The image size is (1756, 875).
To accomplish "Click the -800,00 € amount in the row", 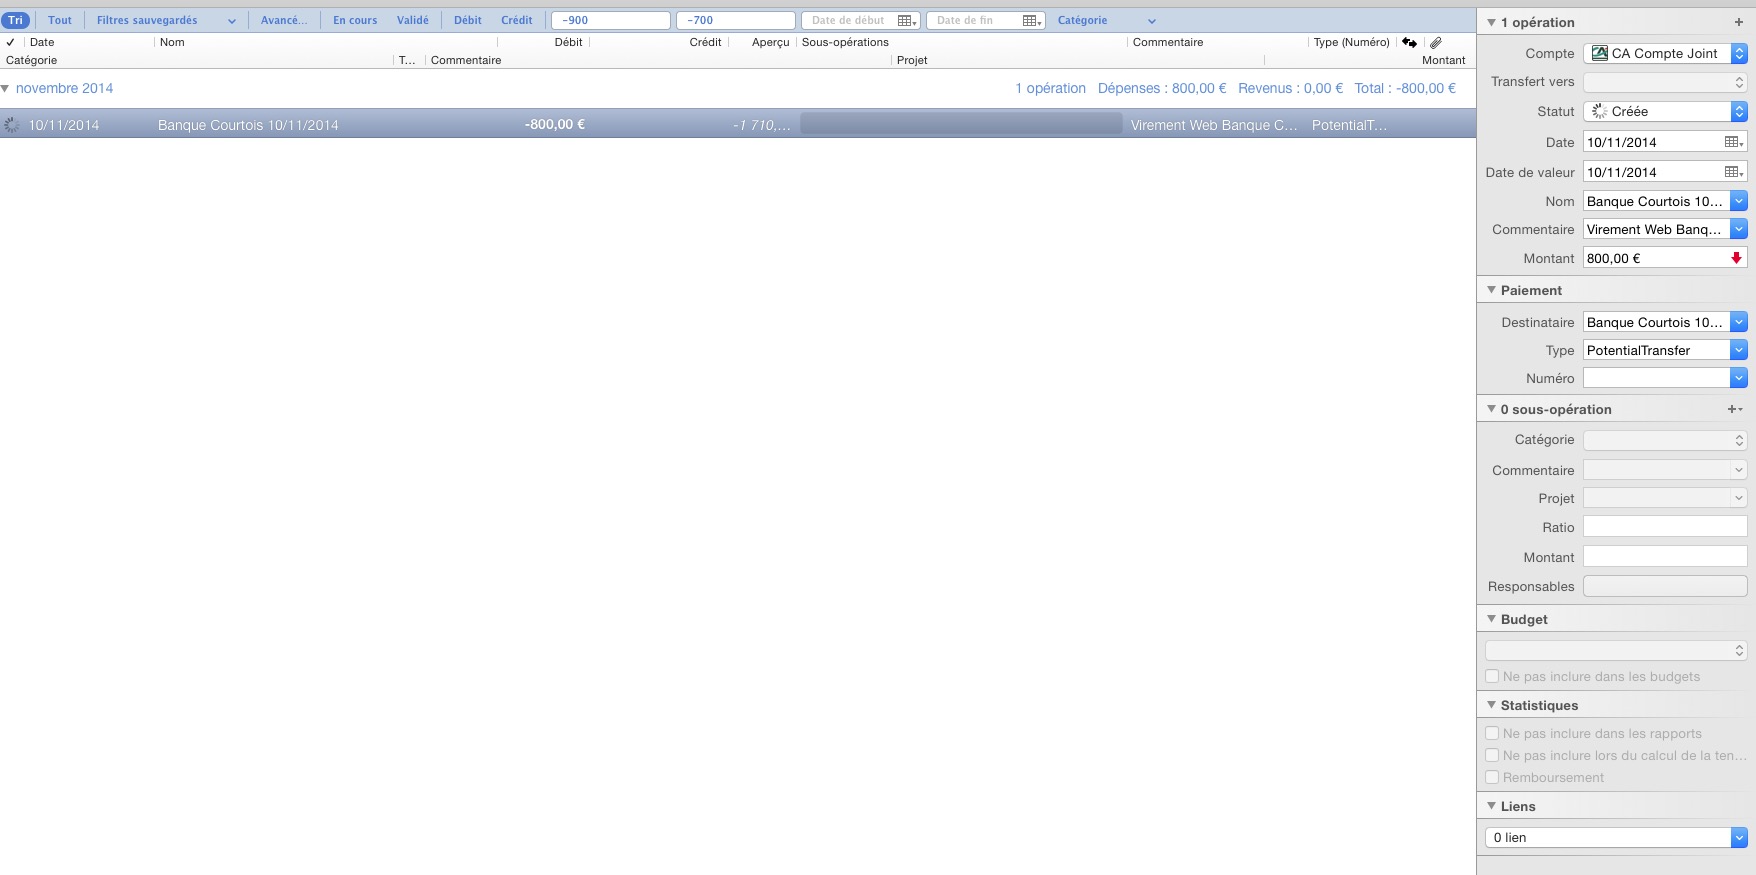I will point(554,124).
